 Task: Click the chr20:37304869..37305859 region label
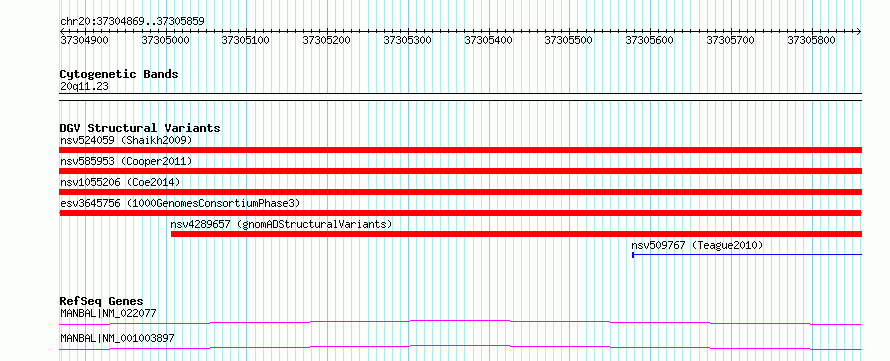(132, 22)
